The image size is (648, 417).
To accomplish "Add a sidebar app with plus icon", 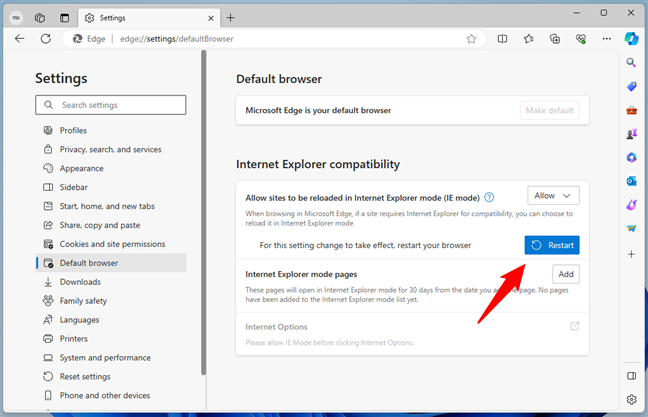I will (x=631, y=254).
